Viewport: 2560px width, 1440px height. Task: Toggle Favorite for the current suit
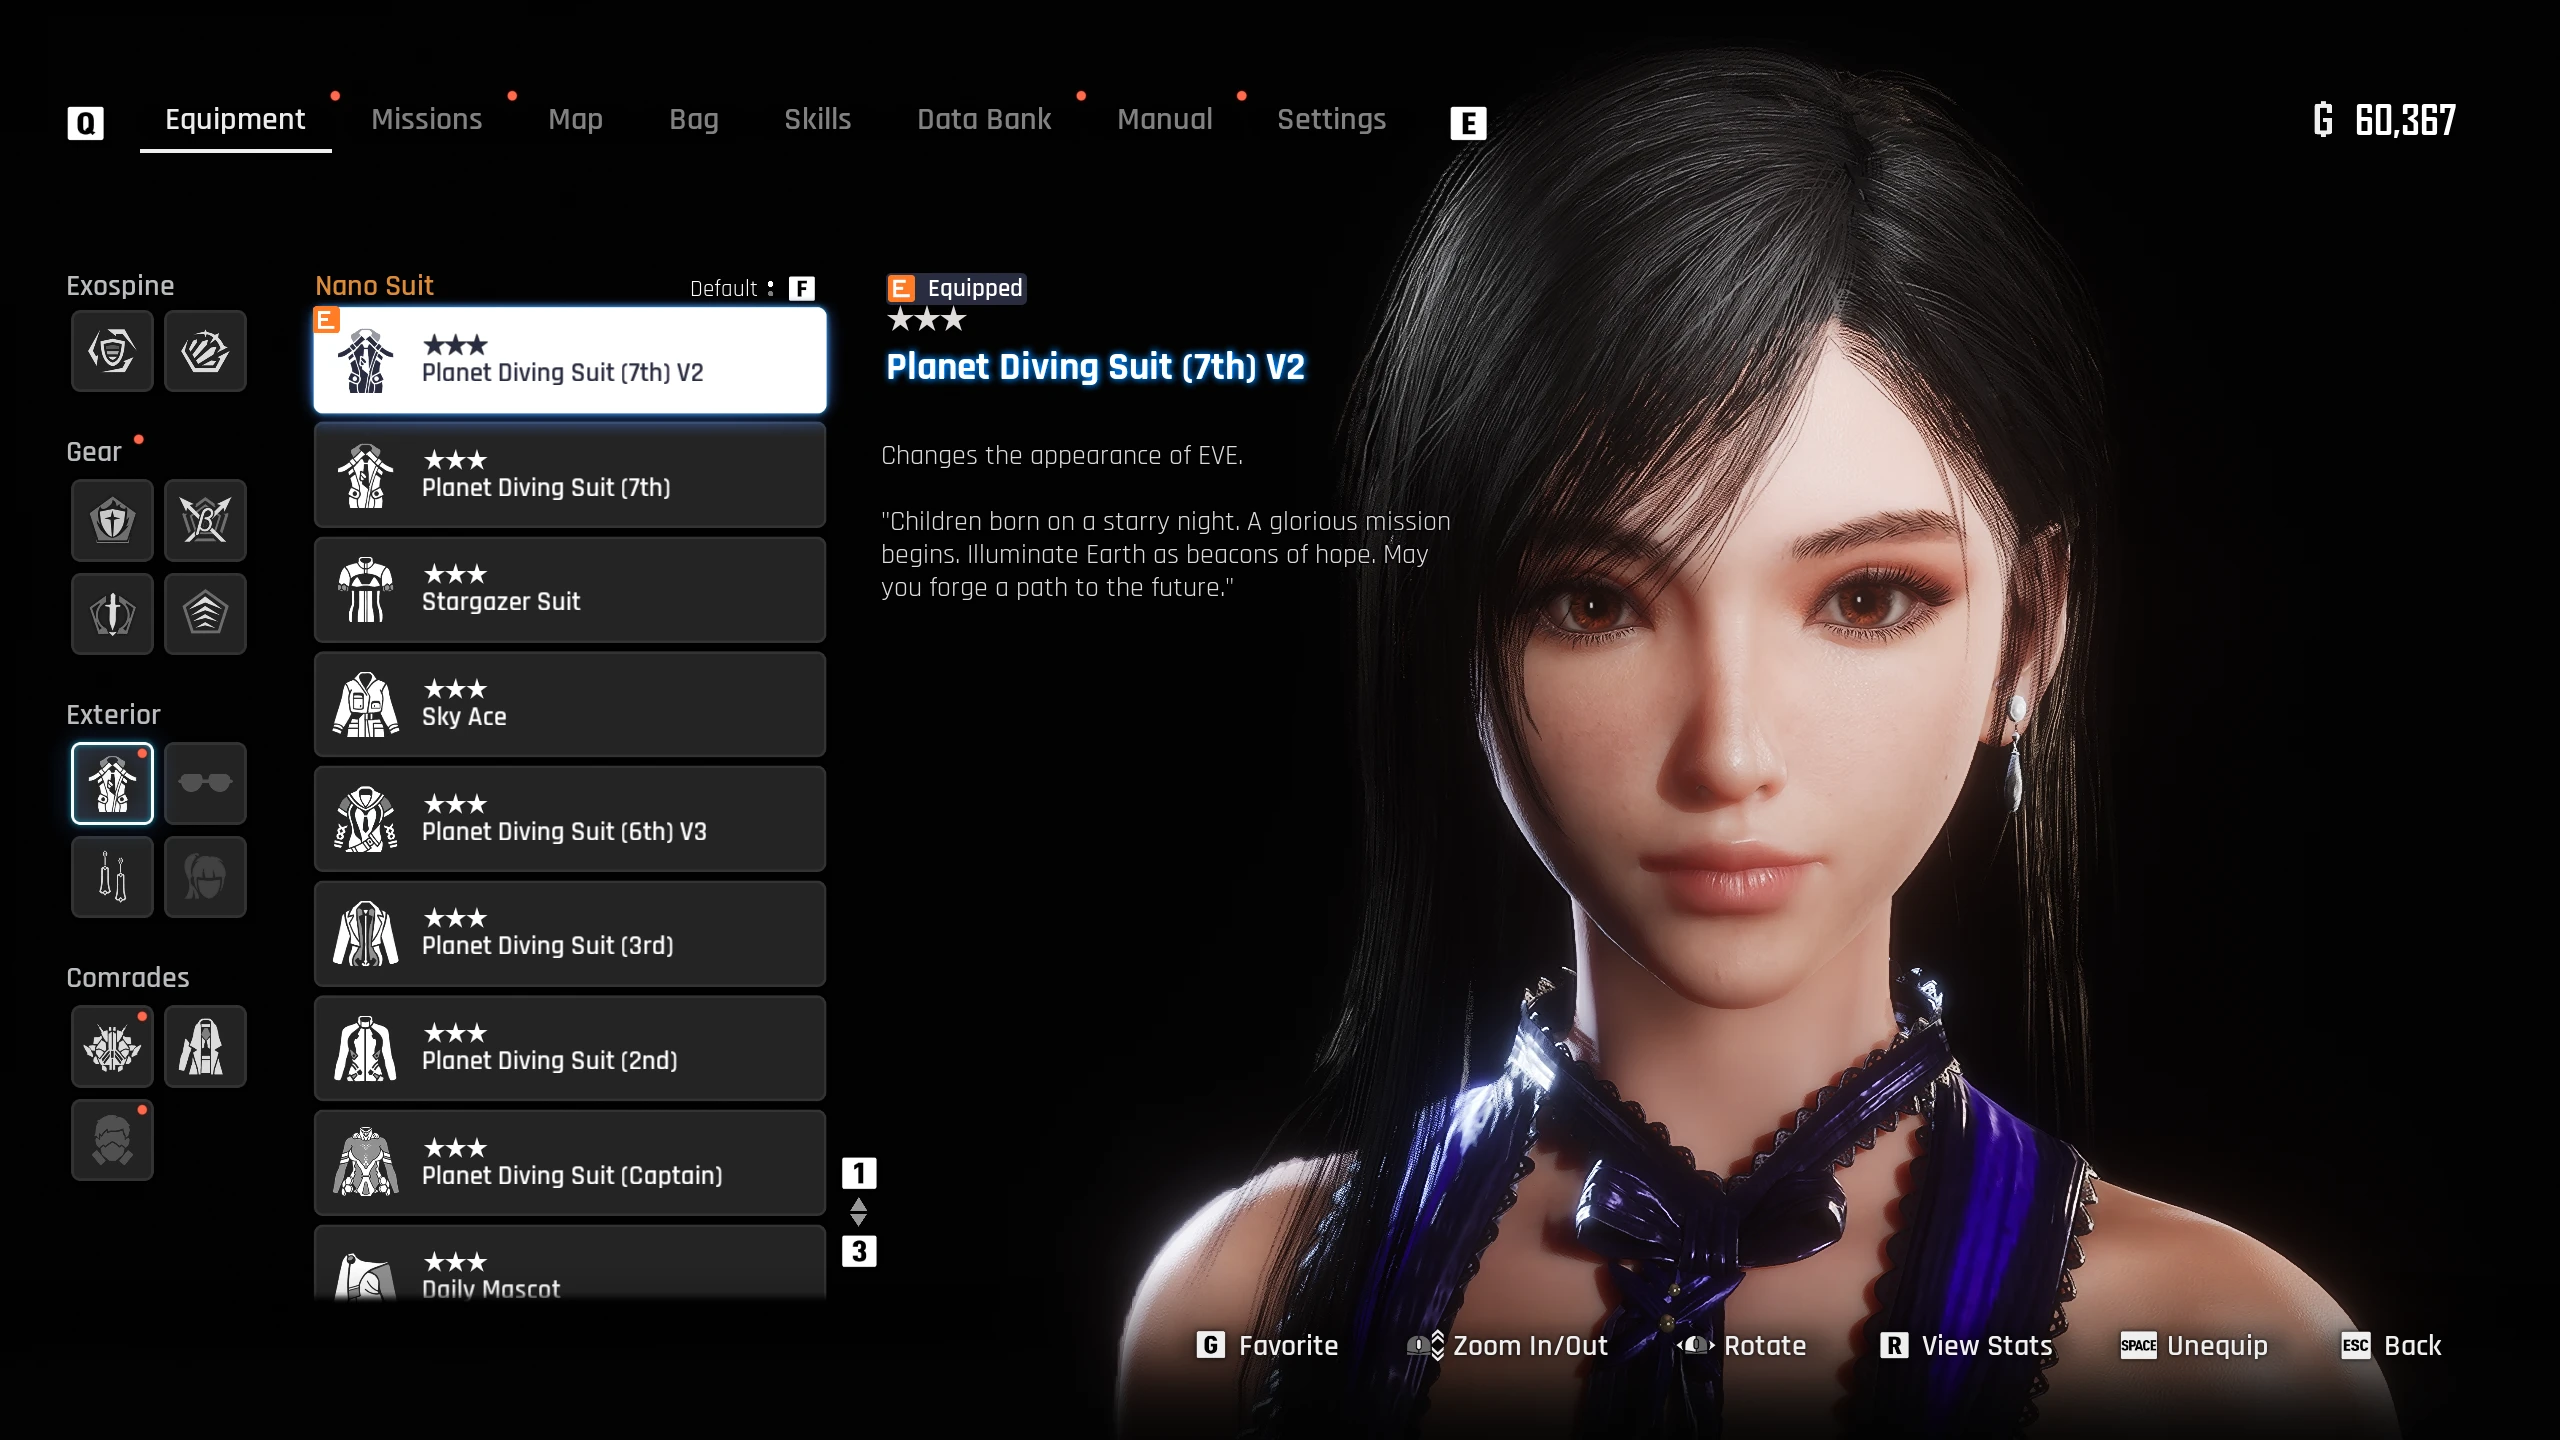click(1268, 1346)
